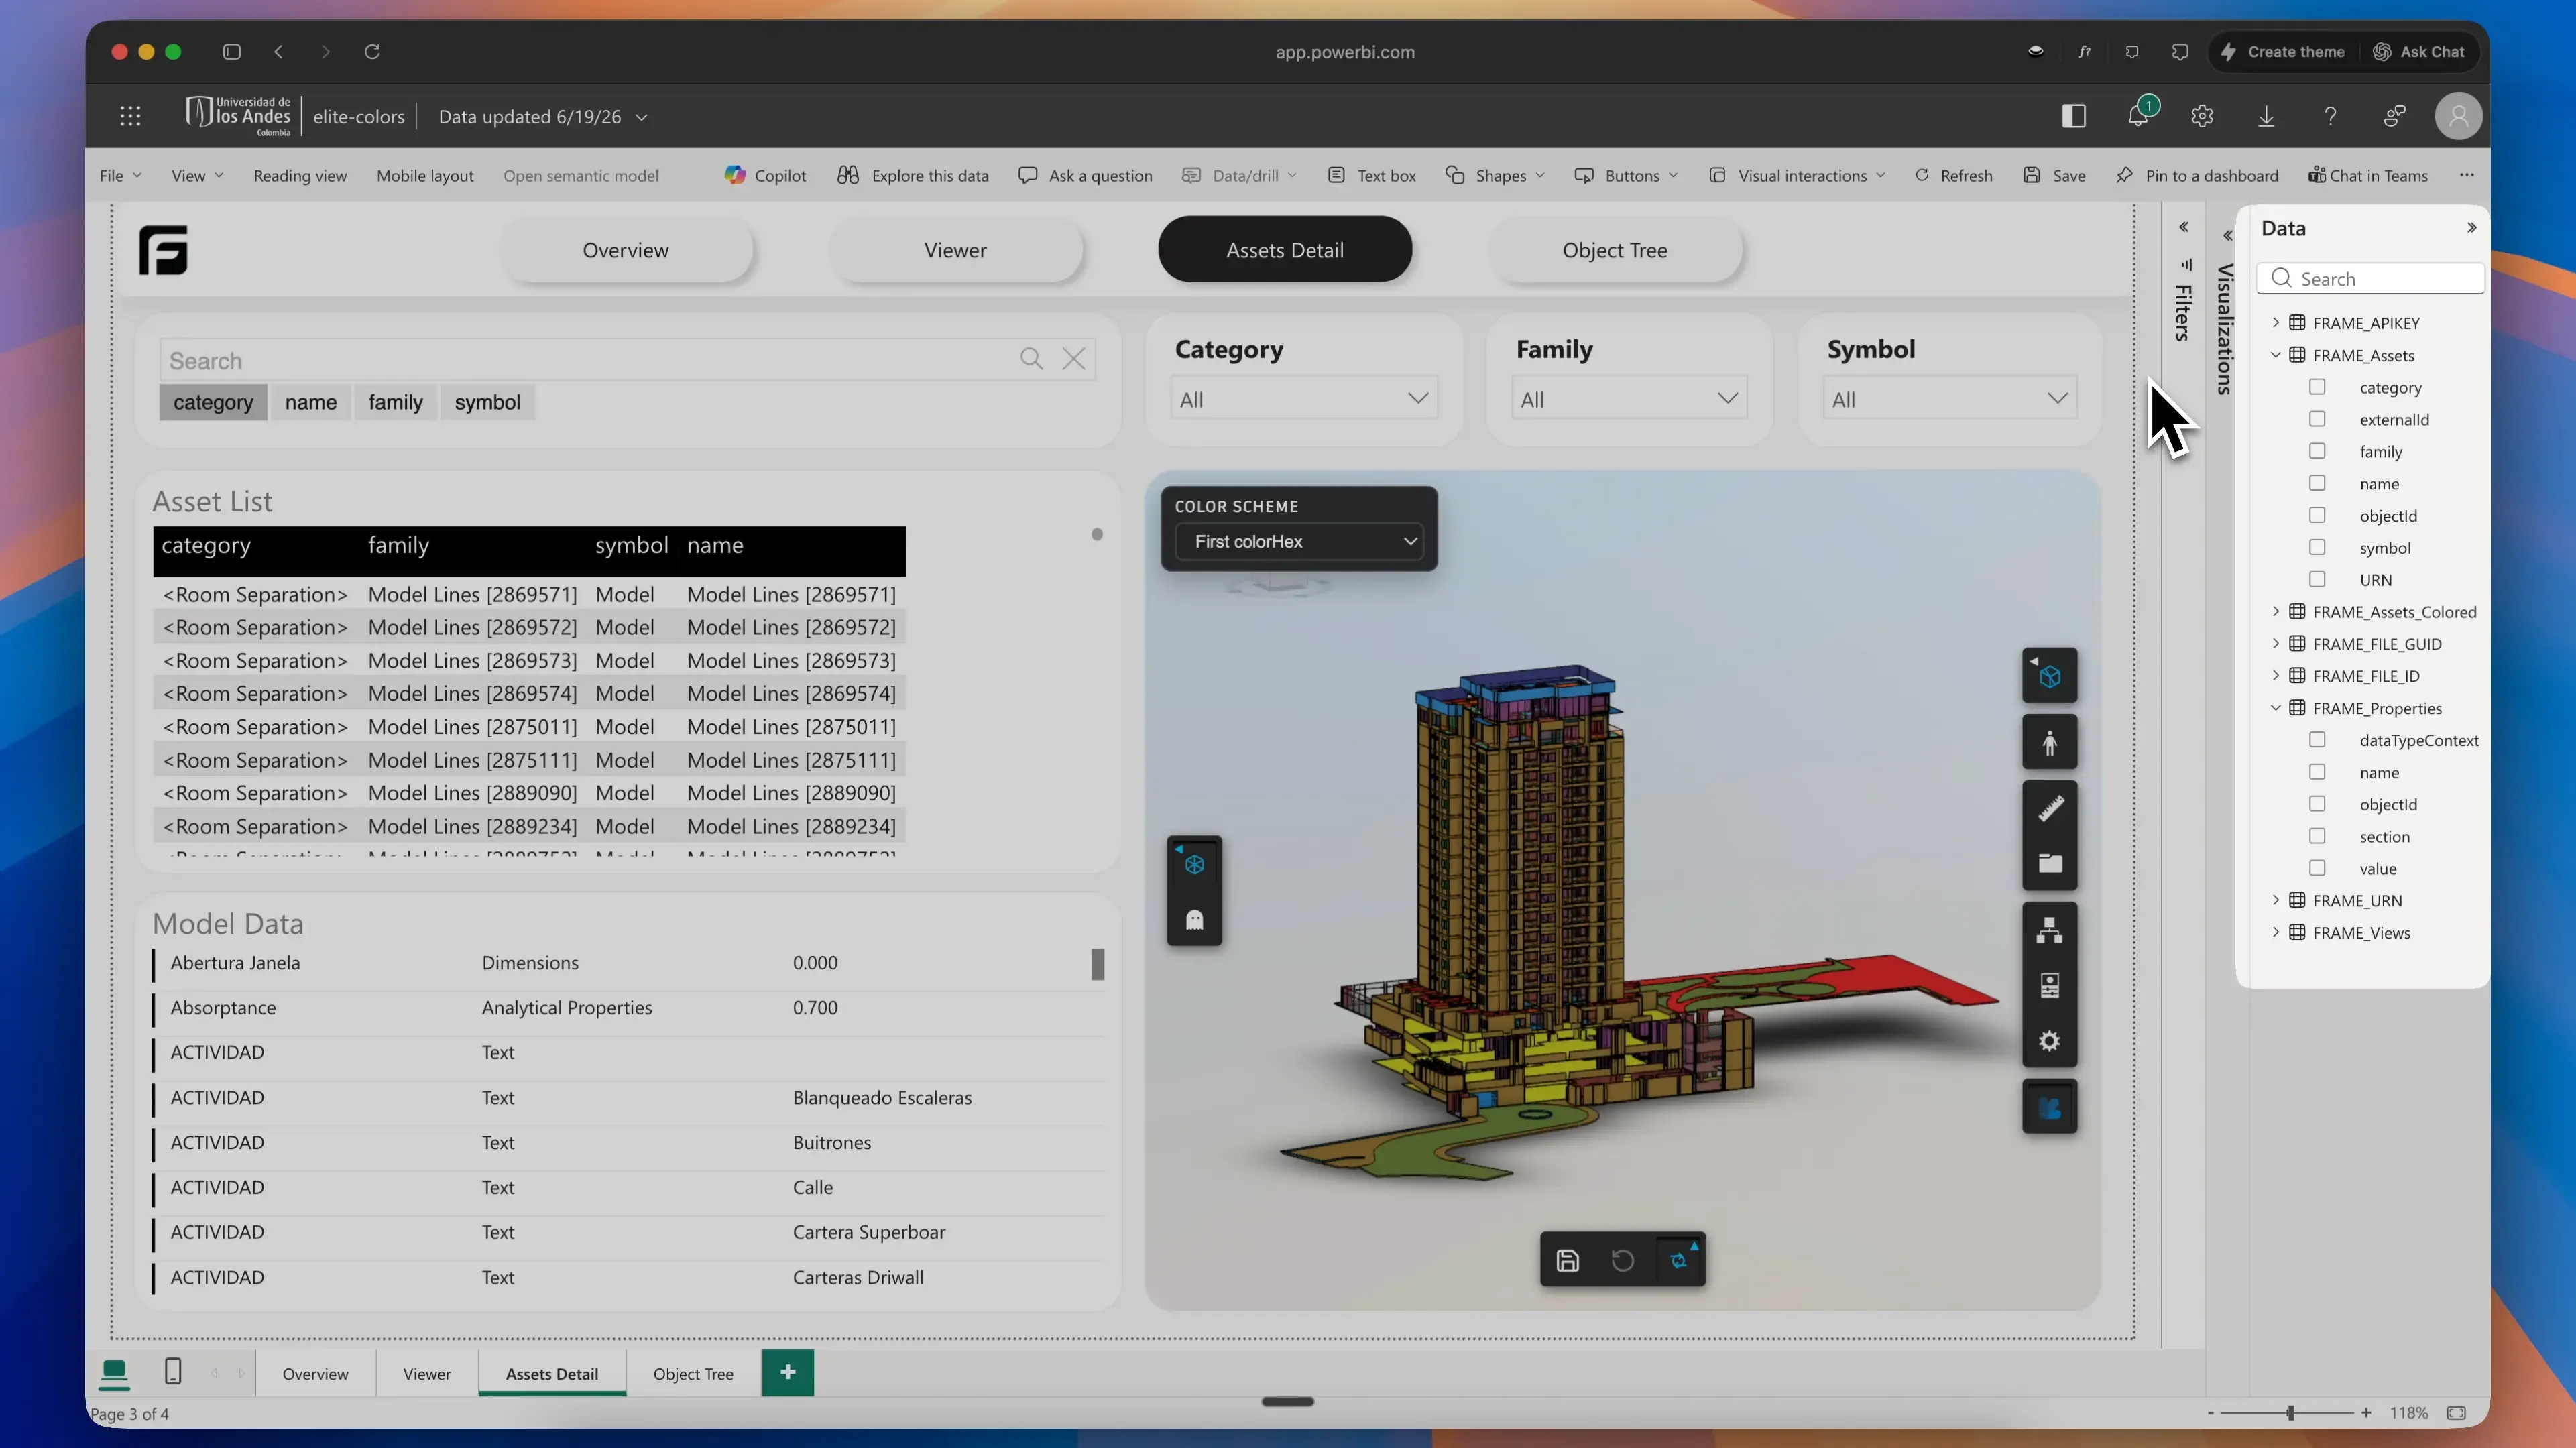Switch to the mobile layout phone icon
Viewport: 2576px width, 1448px height.
pyautogui.click(x=172, y=1372)
